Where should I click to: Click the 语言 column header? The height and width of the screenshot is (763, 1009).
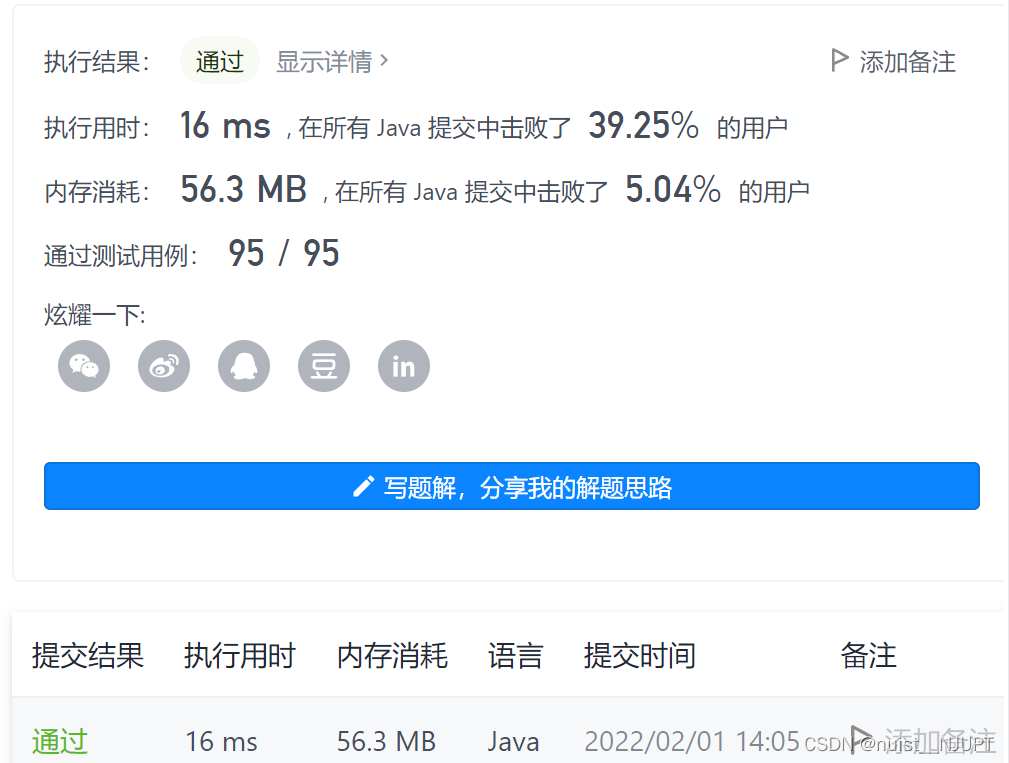click(x=515, y=656)
